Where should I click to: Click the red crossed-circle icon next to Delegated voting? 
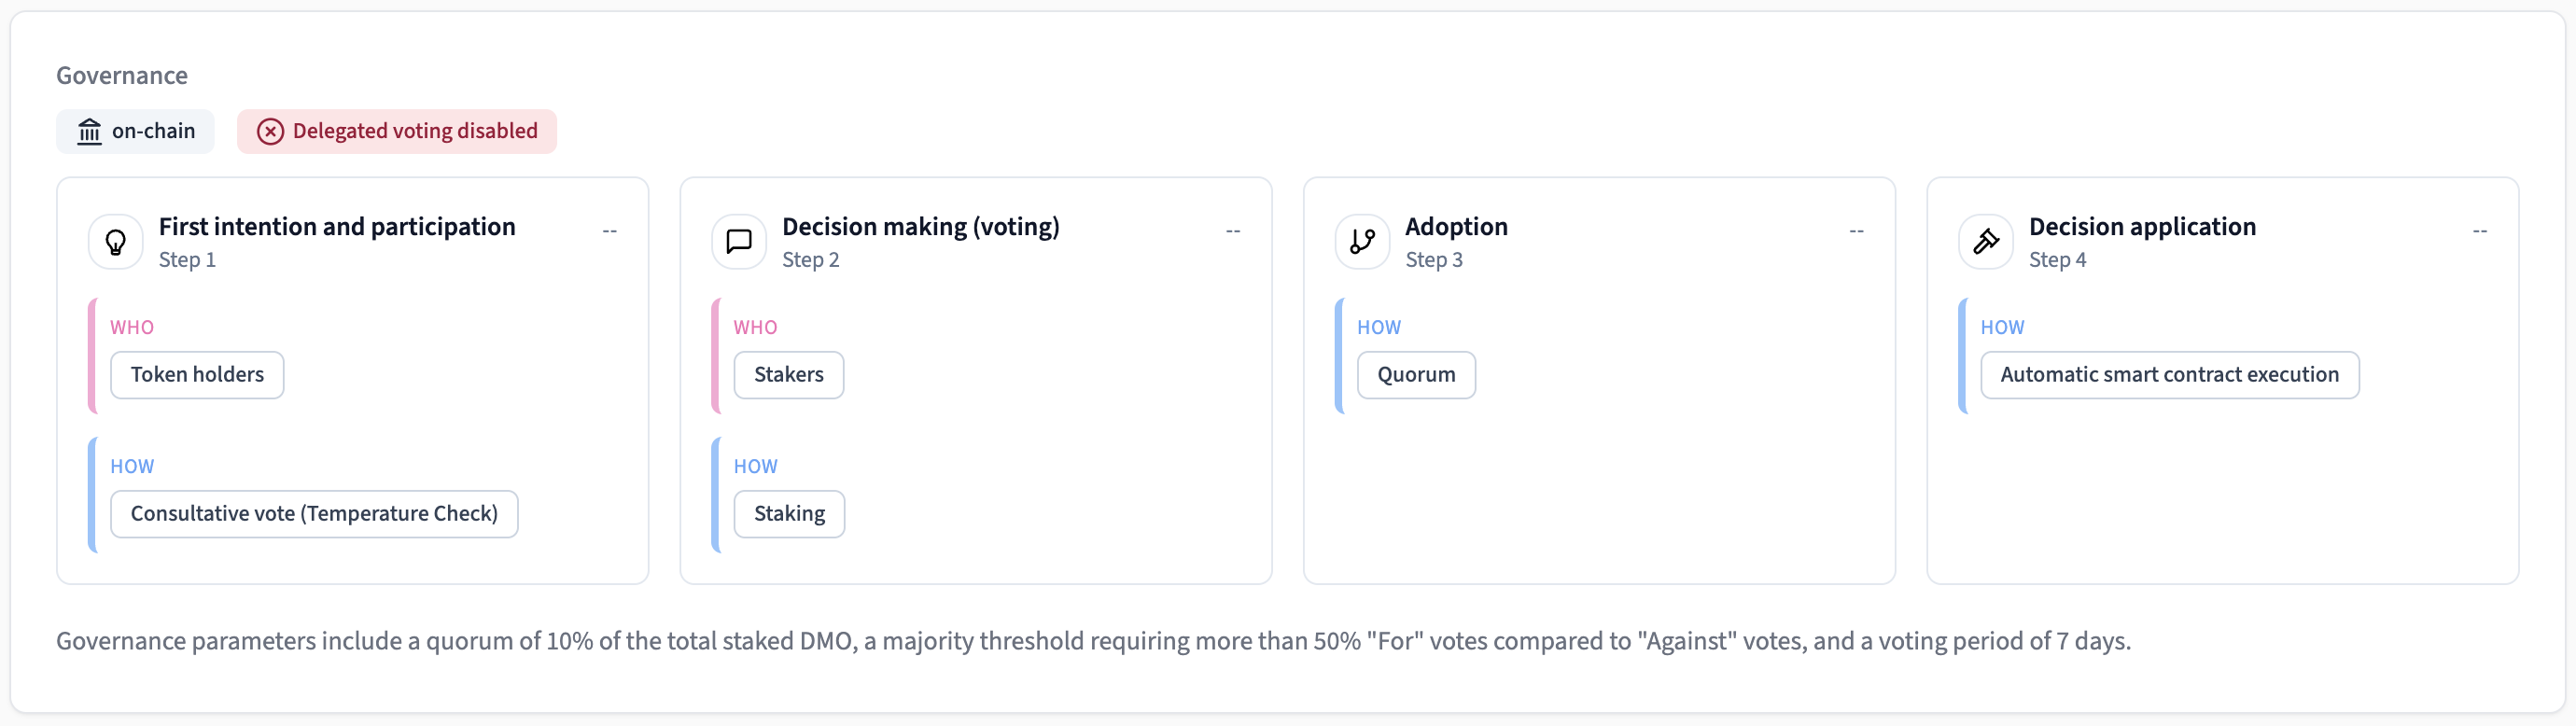pyautogui.click(x=270, y=131)
